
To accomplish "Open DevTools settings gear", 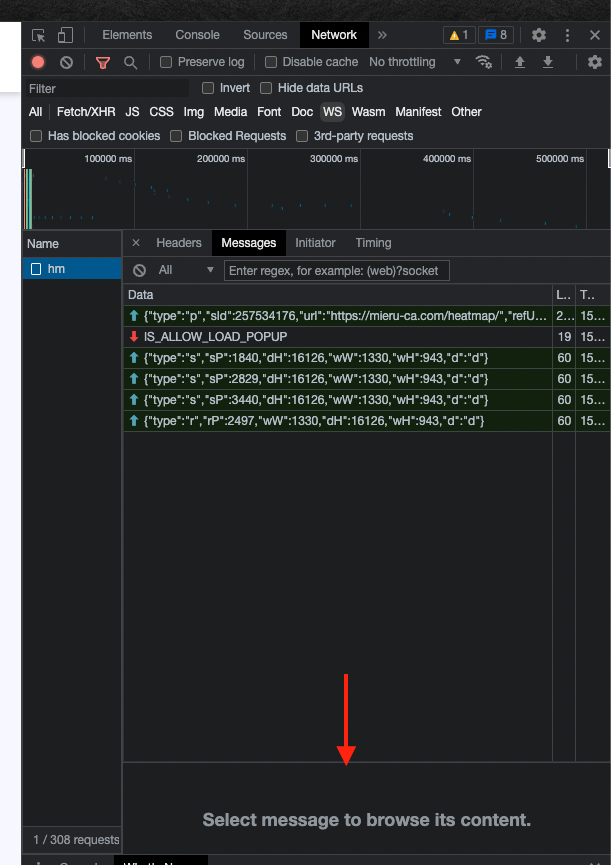I will (539, 35).
